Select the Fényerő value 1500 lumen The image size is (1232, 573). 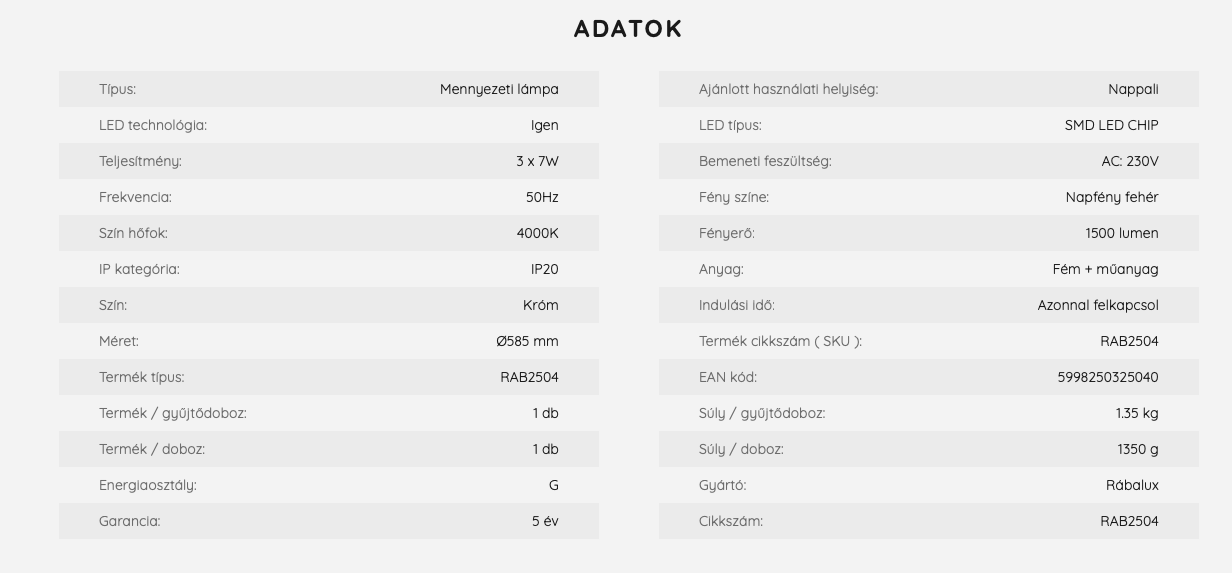click(x=1122, y=233)
